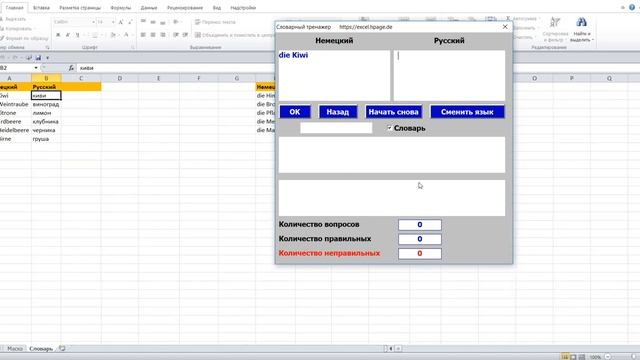The image size is (640, 360).
Task: Click the cell fill color icon
Action: pos(113,35)
